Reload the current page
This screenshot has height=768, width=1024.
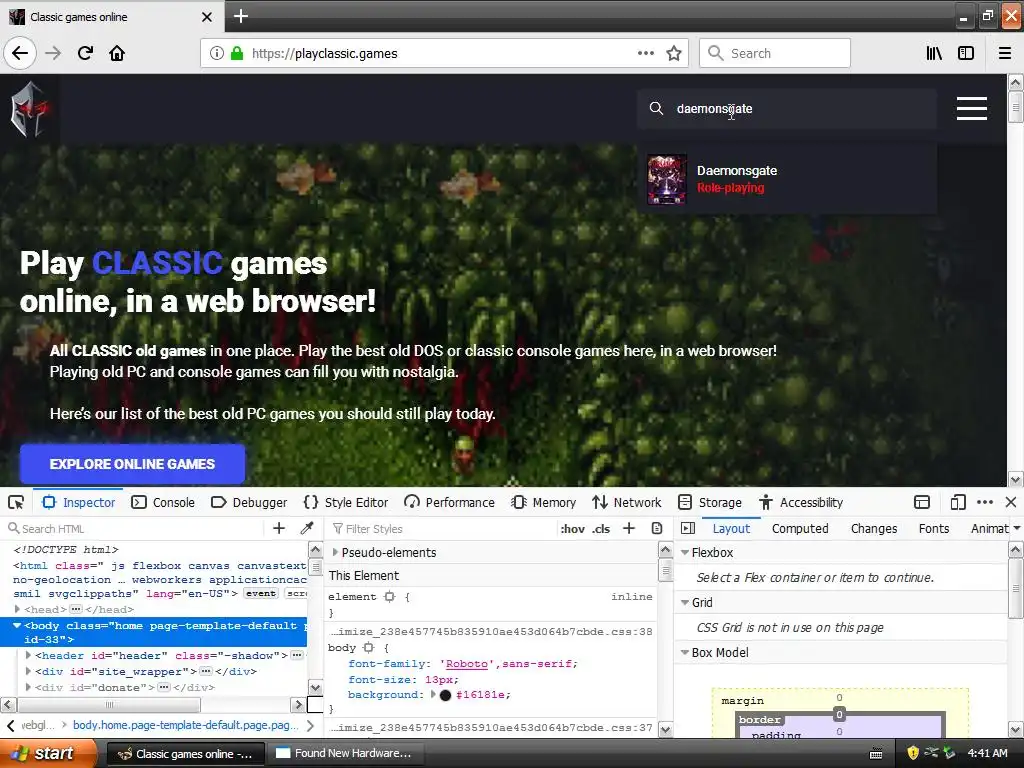85,53
